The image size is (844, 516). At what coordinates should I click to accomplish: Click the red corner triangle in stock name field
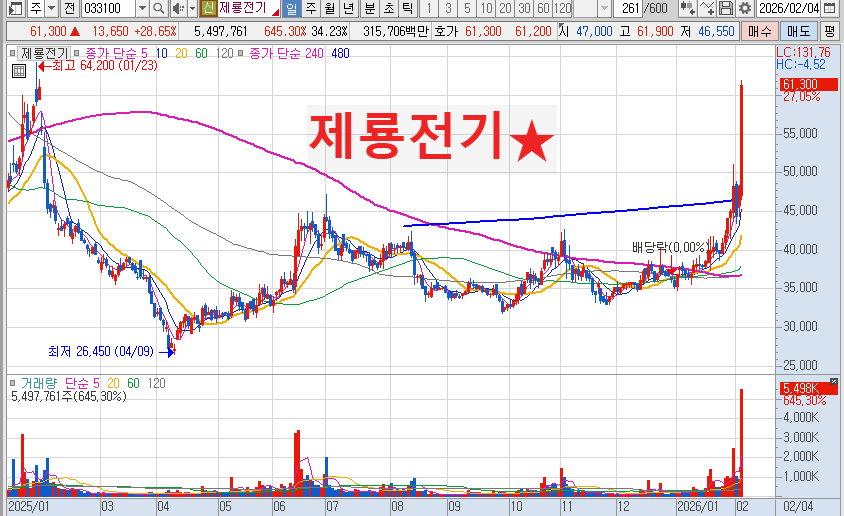[276, 12]
